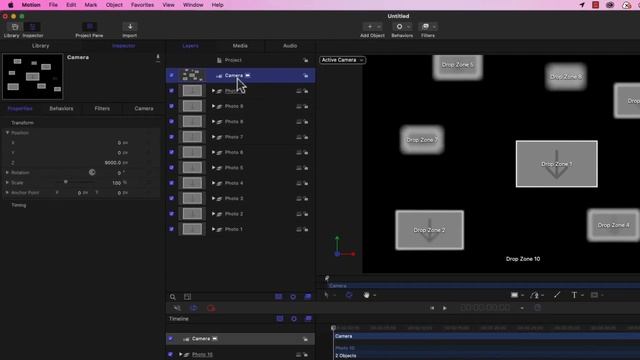Click the search icon below Layers list
This screenshot has width=640, height=360.
[x=173, y=297]
